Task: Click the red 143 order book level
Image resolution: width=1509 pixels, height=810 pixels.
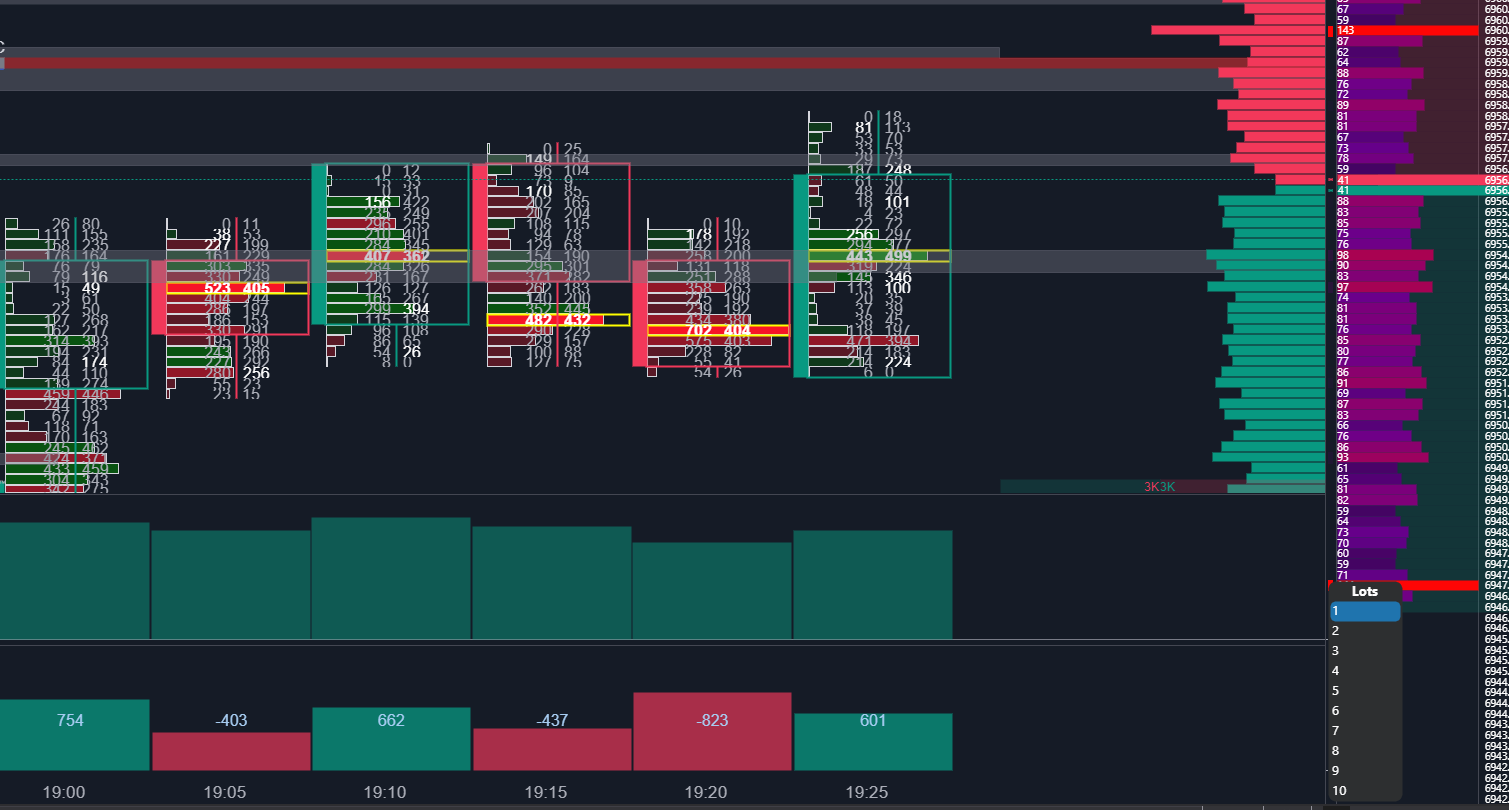Action: point(1403,31)
